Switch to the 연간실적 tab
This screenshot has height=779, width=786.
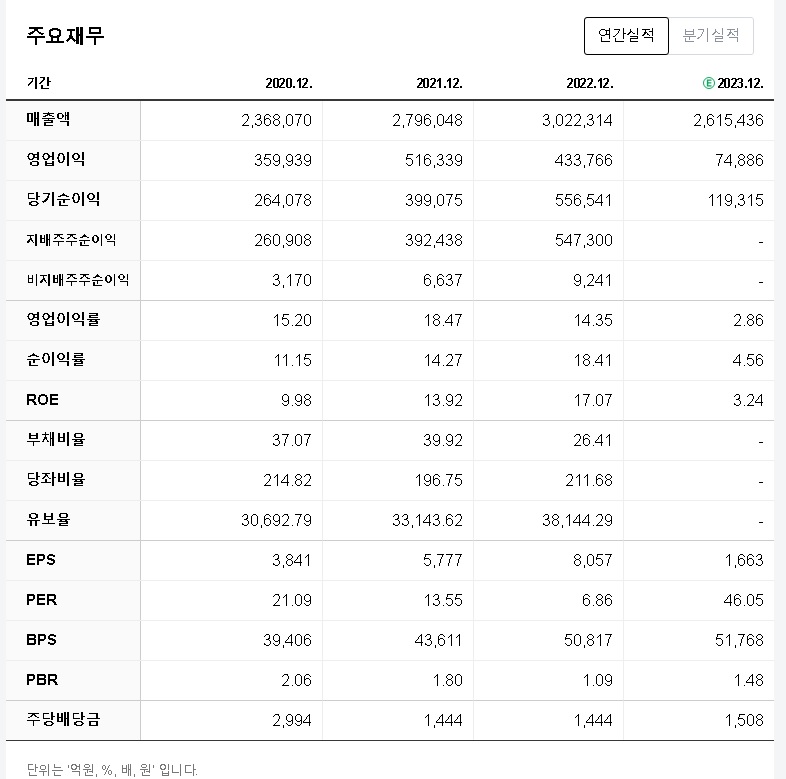(x=626, y=36)
